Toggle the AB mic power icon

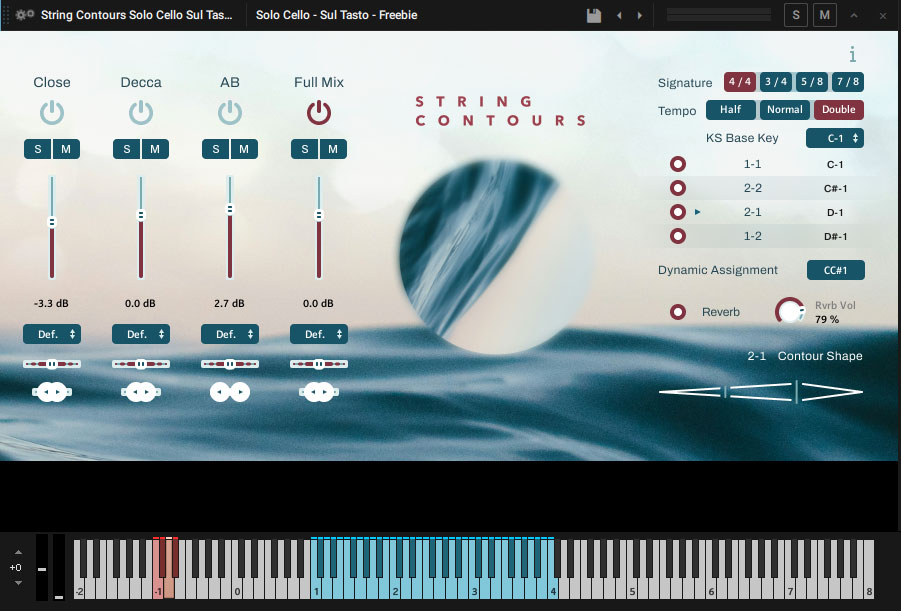click(230, 113)
